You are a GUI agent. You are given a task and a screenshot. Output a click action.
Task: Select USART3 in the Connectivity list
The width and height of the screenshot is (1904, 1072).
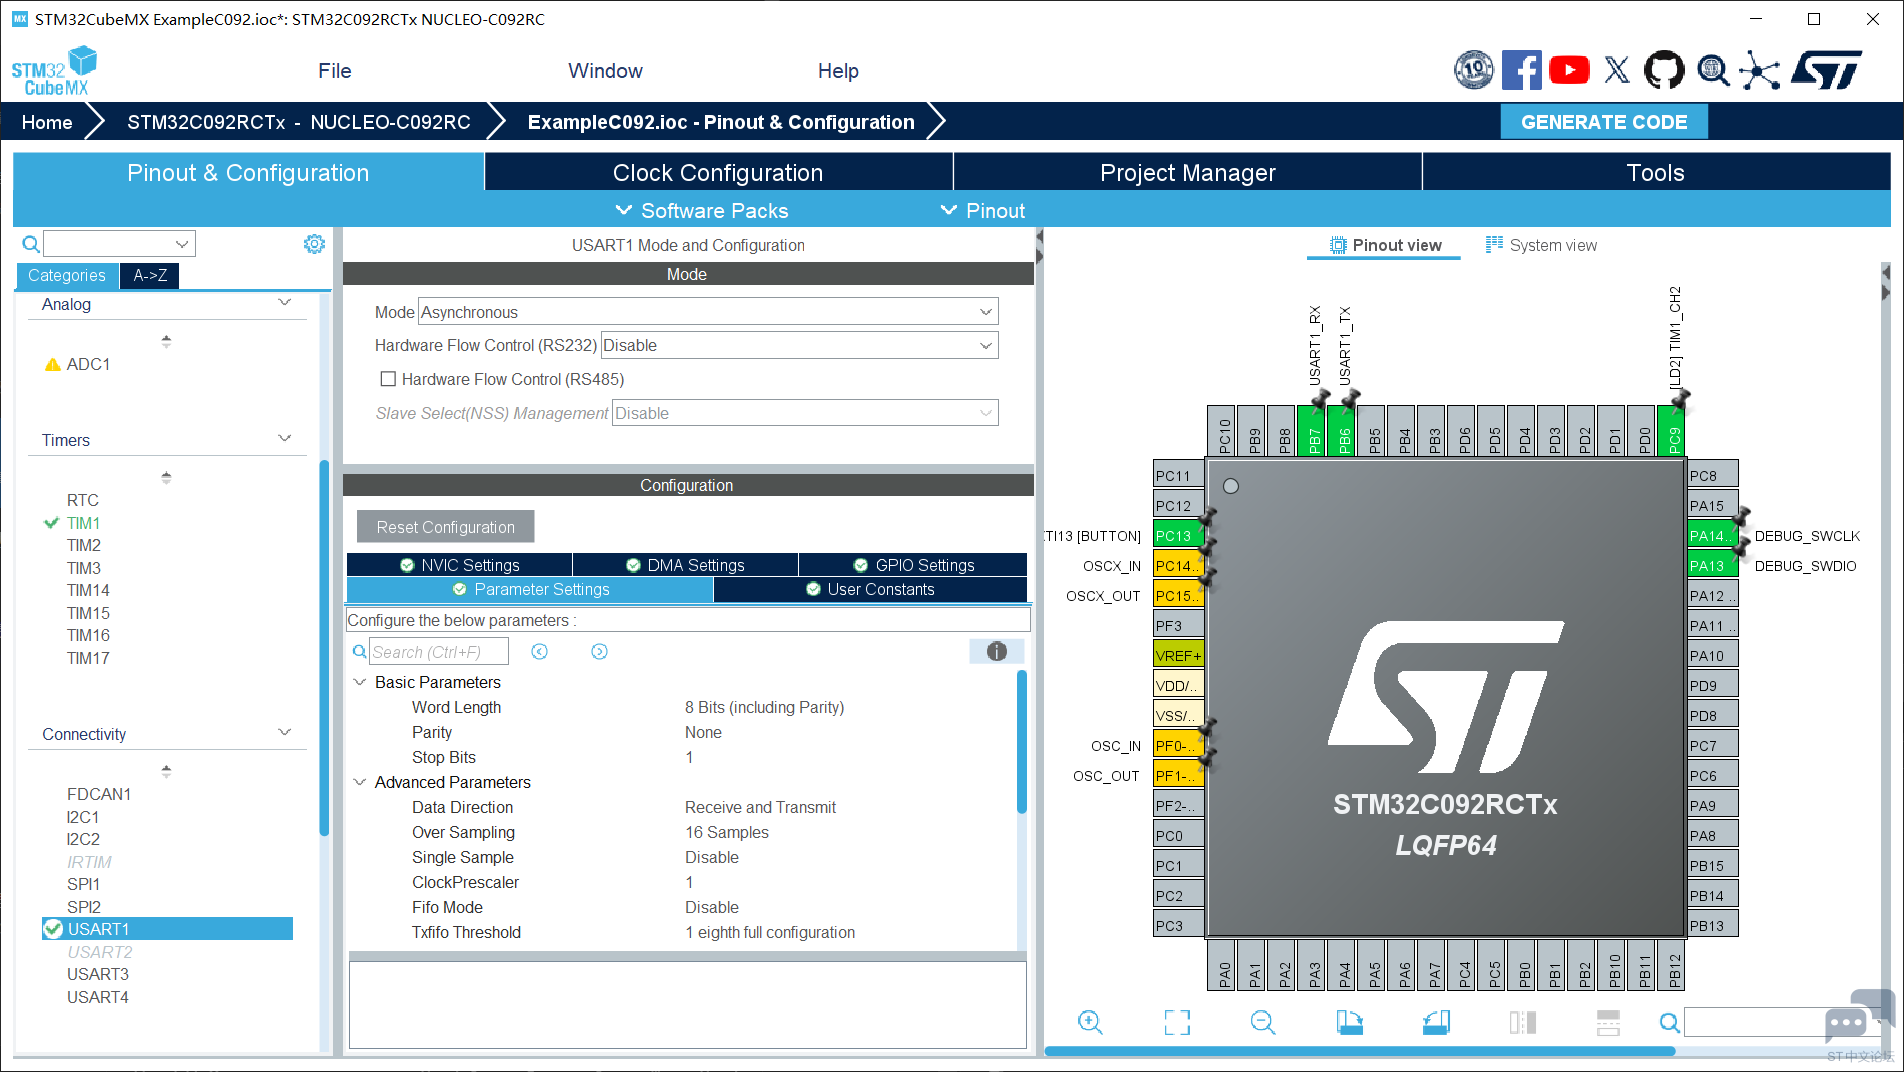pos(98,974)
